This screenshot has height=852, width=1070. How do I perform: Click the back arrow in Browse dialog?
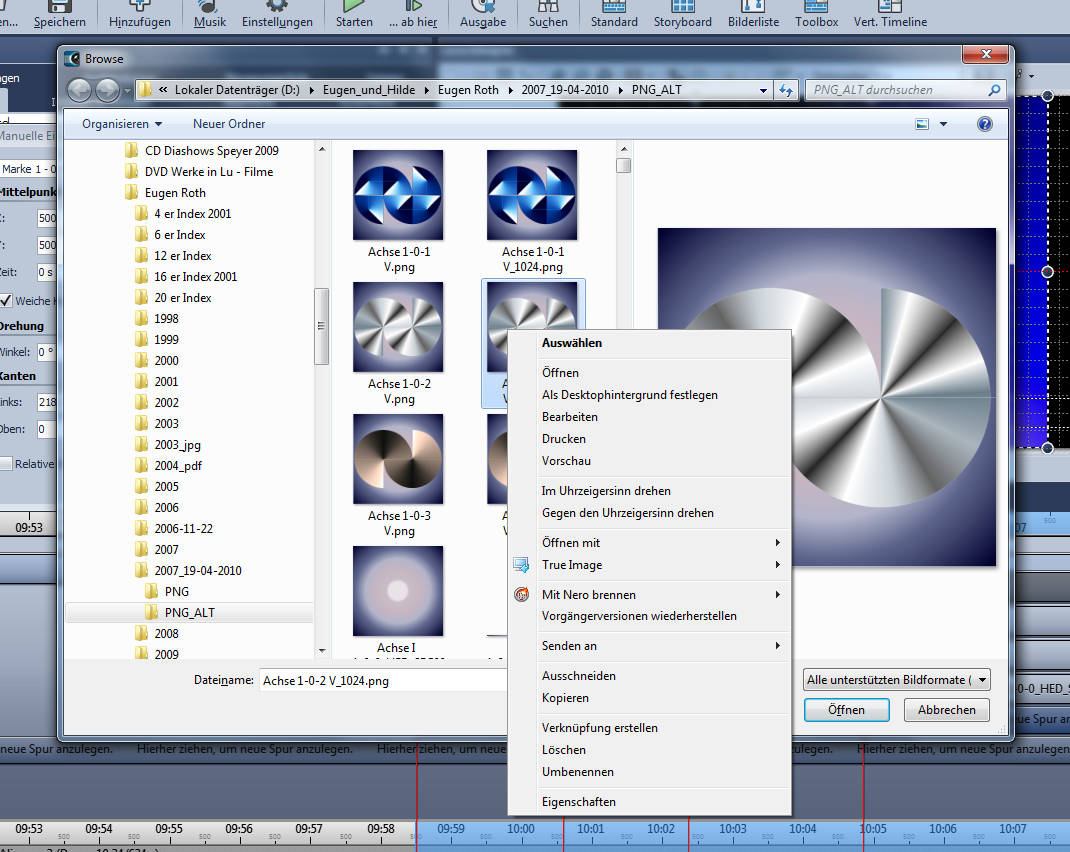click(x=79, y=90)
